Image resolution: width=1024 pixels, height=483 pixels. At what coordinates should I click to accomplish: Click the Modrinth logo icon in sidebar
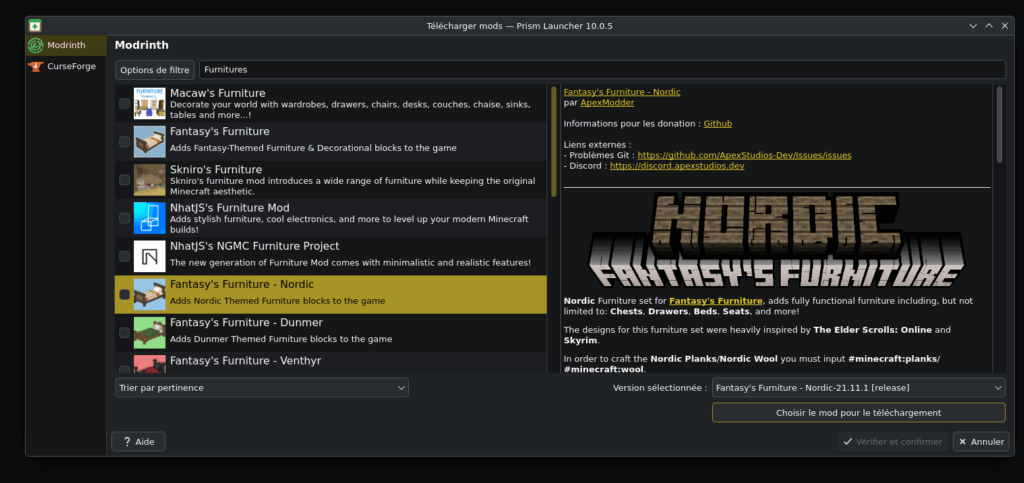(x=35, y=45)
